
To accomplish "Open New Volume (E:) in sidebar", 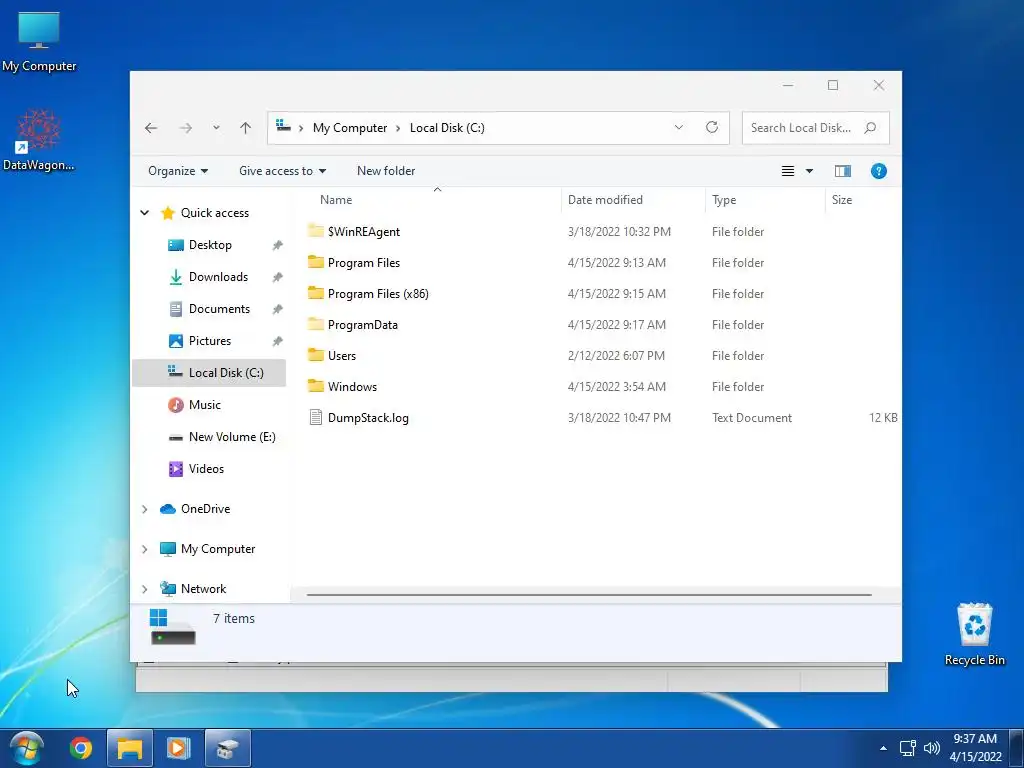I will point(232,437).
